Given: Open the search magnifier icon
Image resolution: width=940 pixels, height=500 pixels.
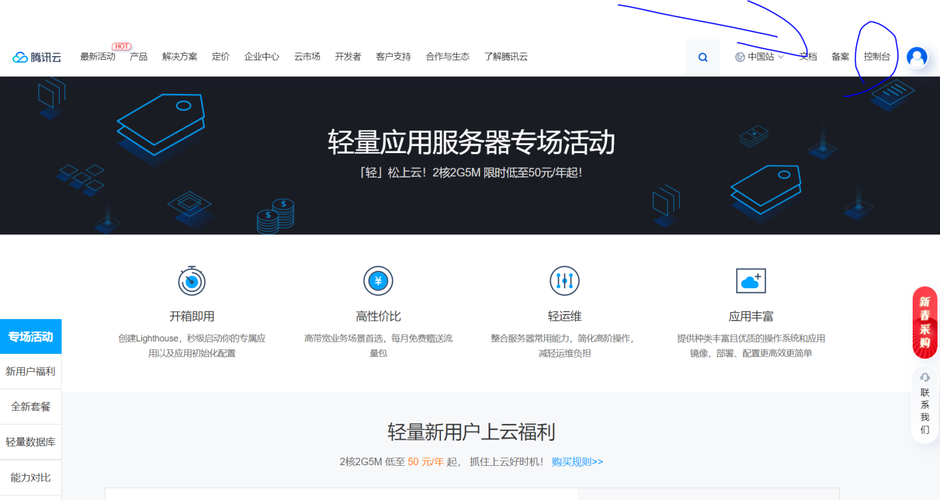Looking at the screenshot, I should (x=703, y=57).
